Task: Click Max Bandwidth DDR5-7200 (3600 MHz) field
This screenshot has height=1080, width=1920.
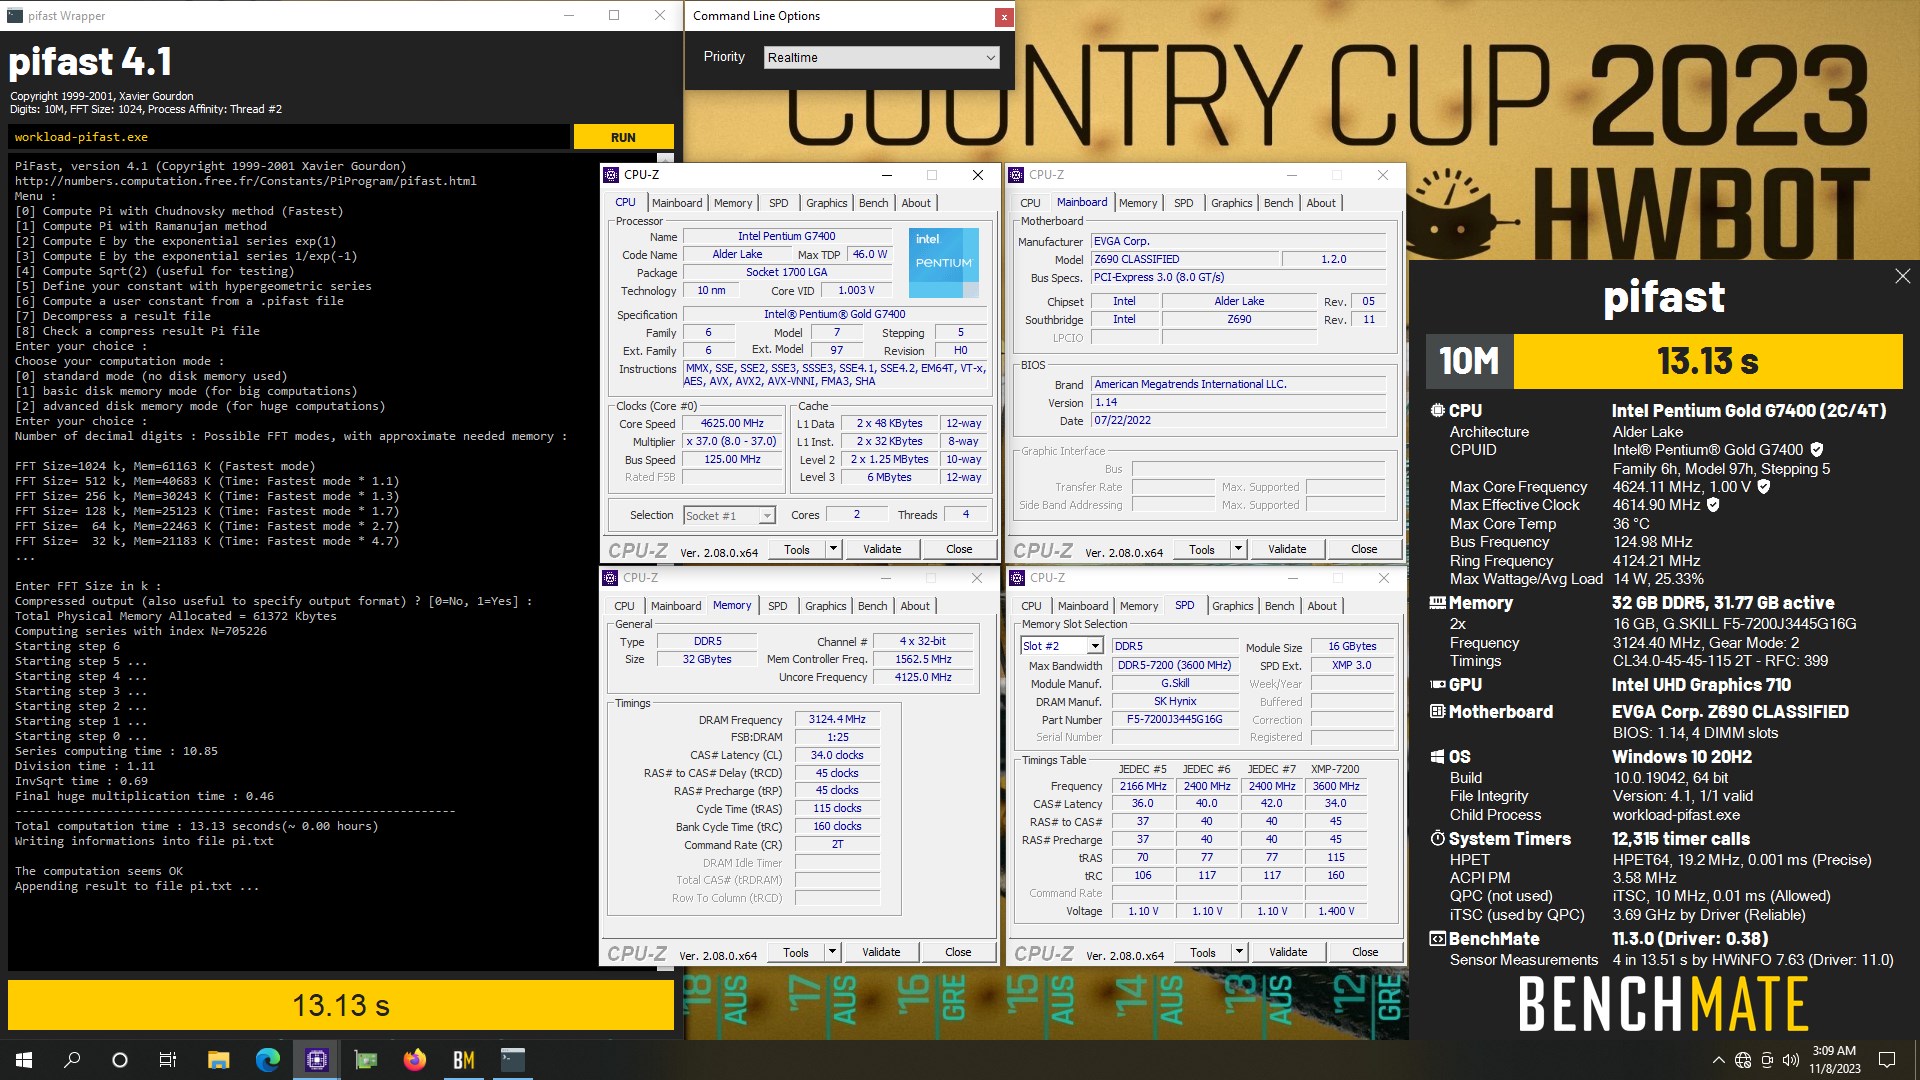Action: tap(1174, 665)
